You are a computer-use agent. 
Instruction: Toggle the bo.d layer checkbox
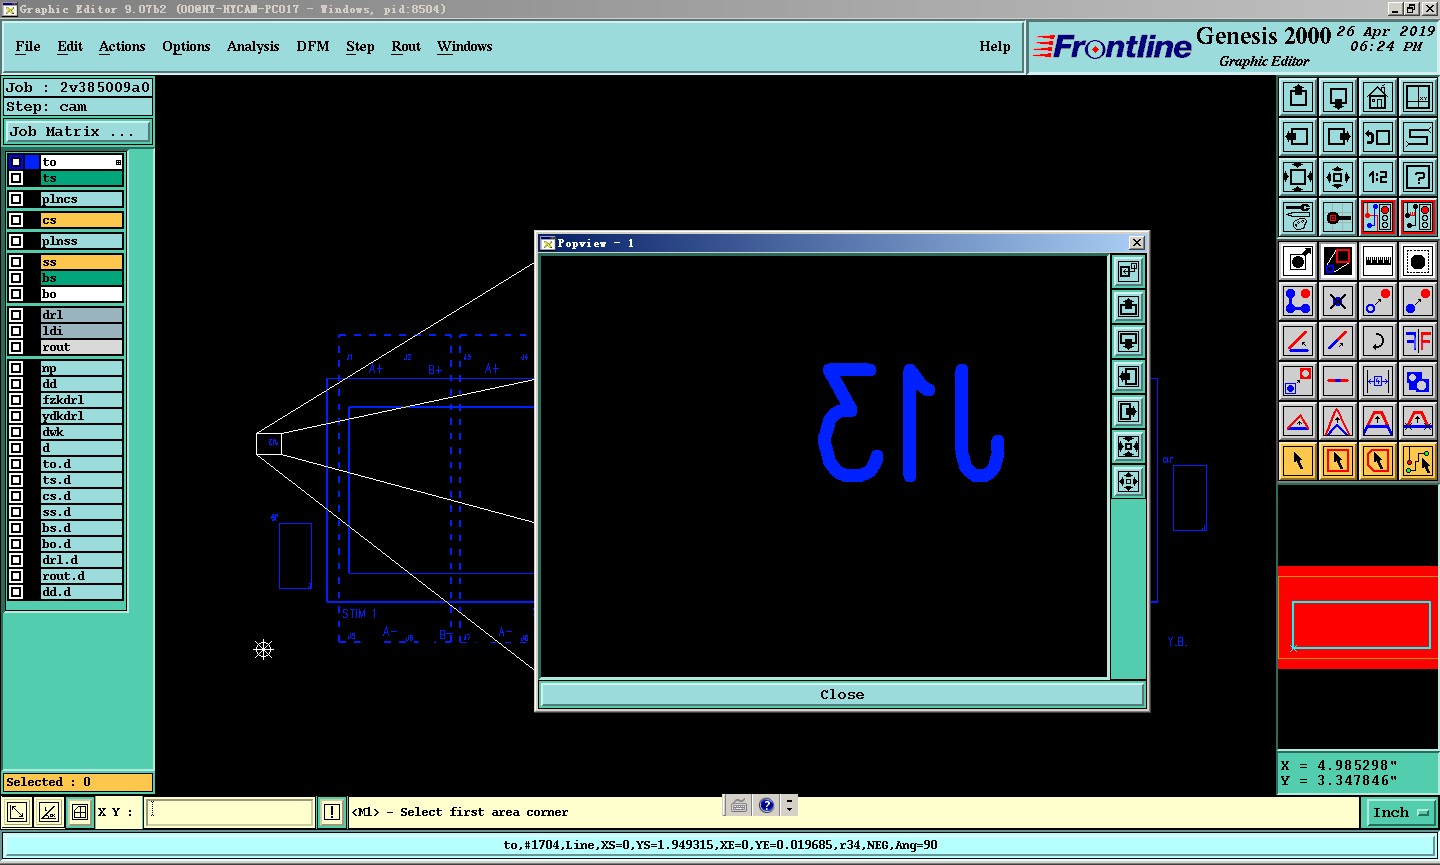pos(16,544)
